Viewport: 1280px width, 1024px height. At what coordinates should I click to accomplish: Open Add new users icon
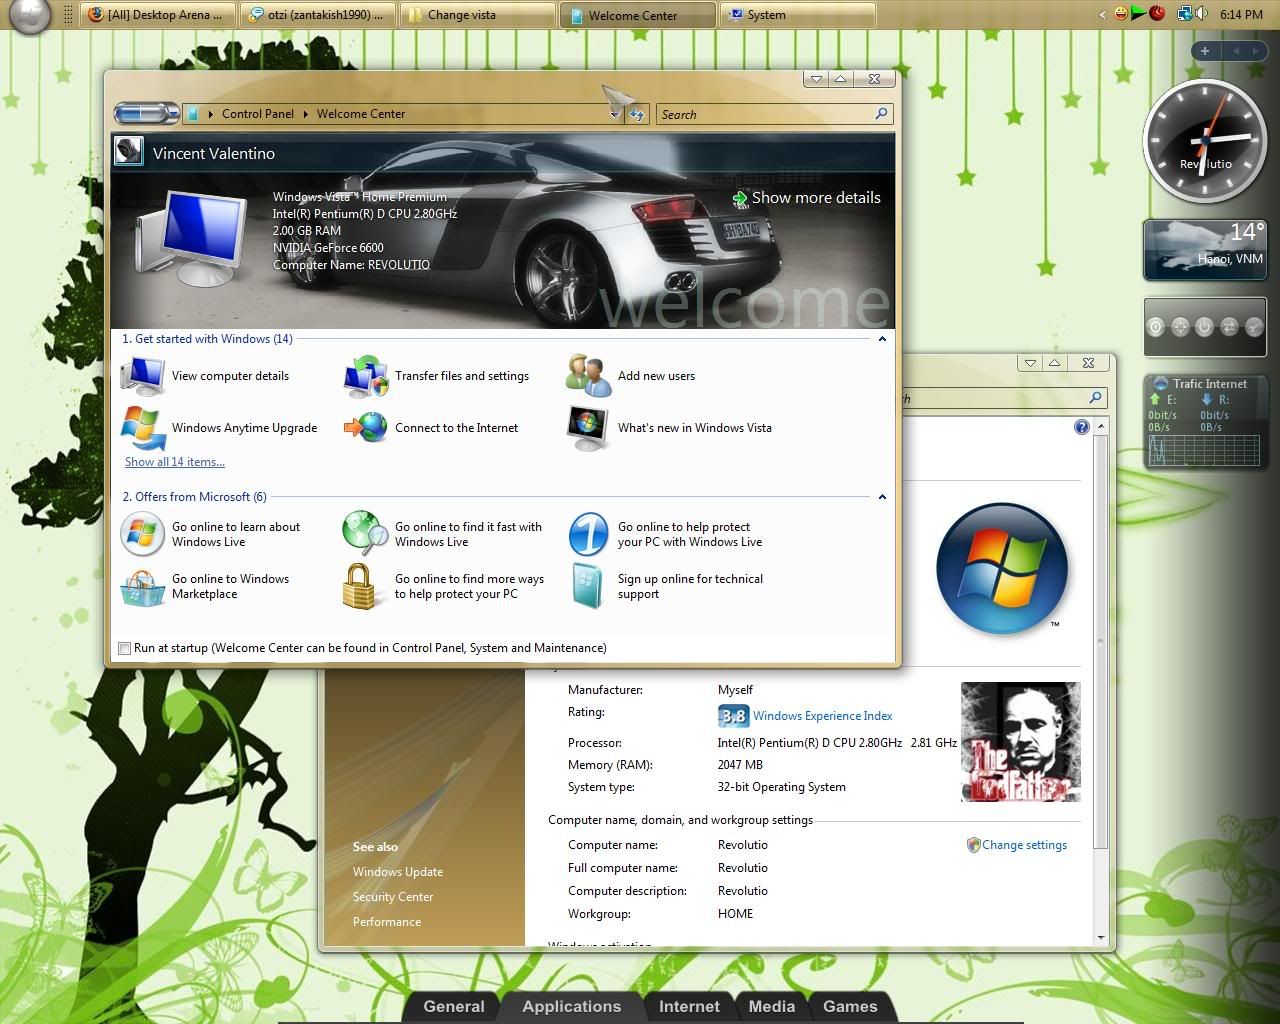(x=588, y=376)
